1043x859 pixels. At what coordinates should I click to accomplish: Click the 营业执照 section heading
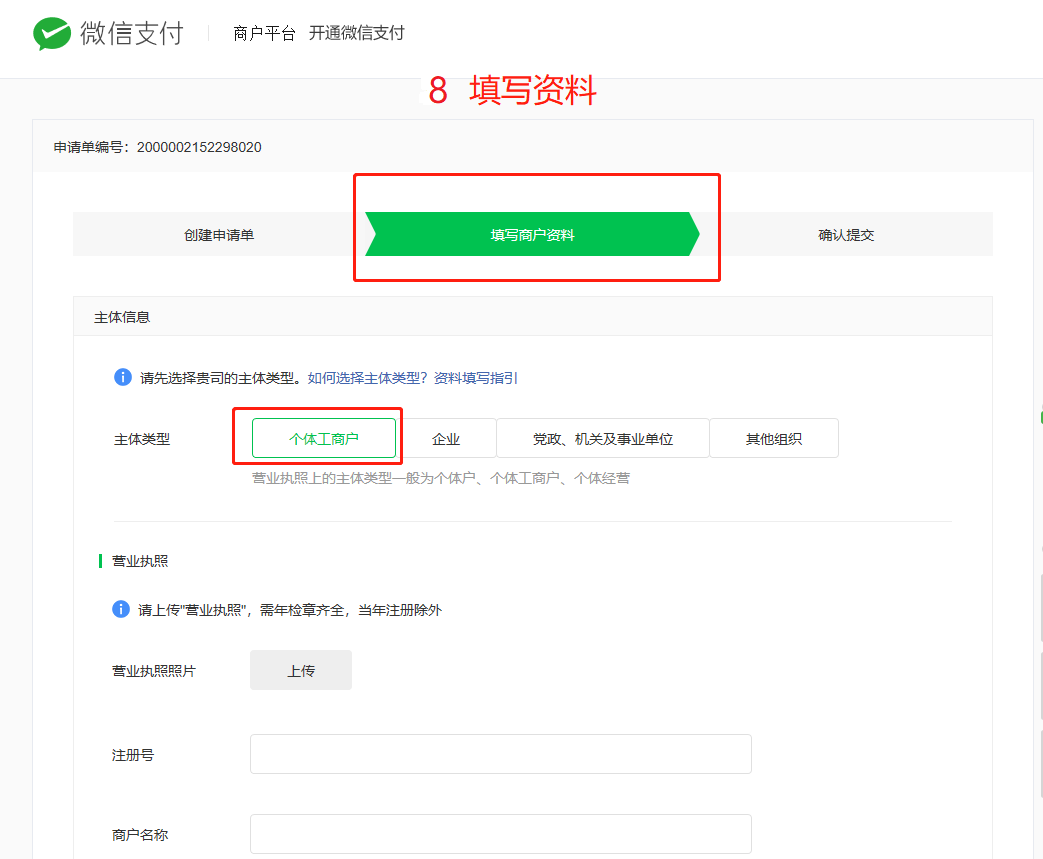[x=140, y=561]
